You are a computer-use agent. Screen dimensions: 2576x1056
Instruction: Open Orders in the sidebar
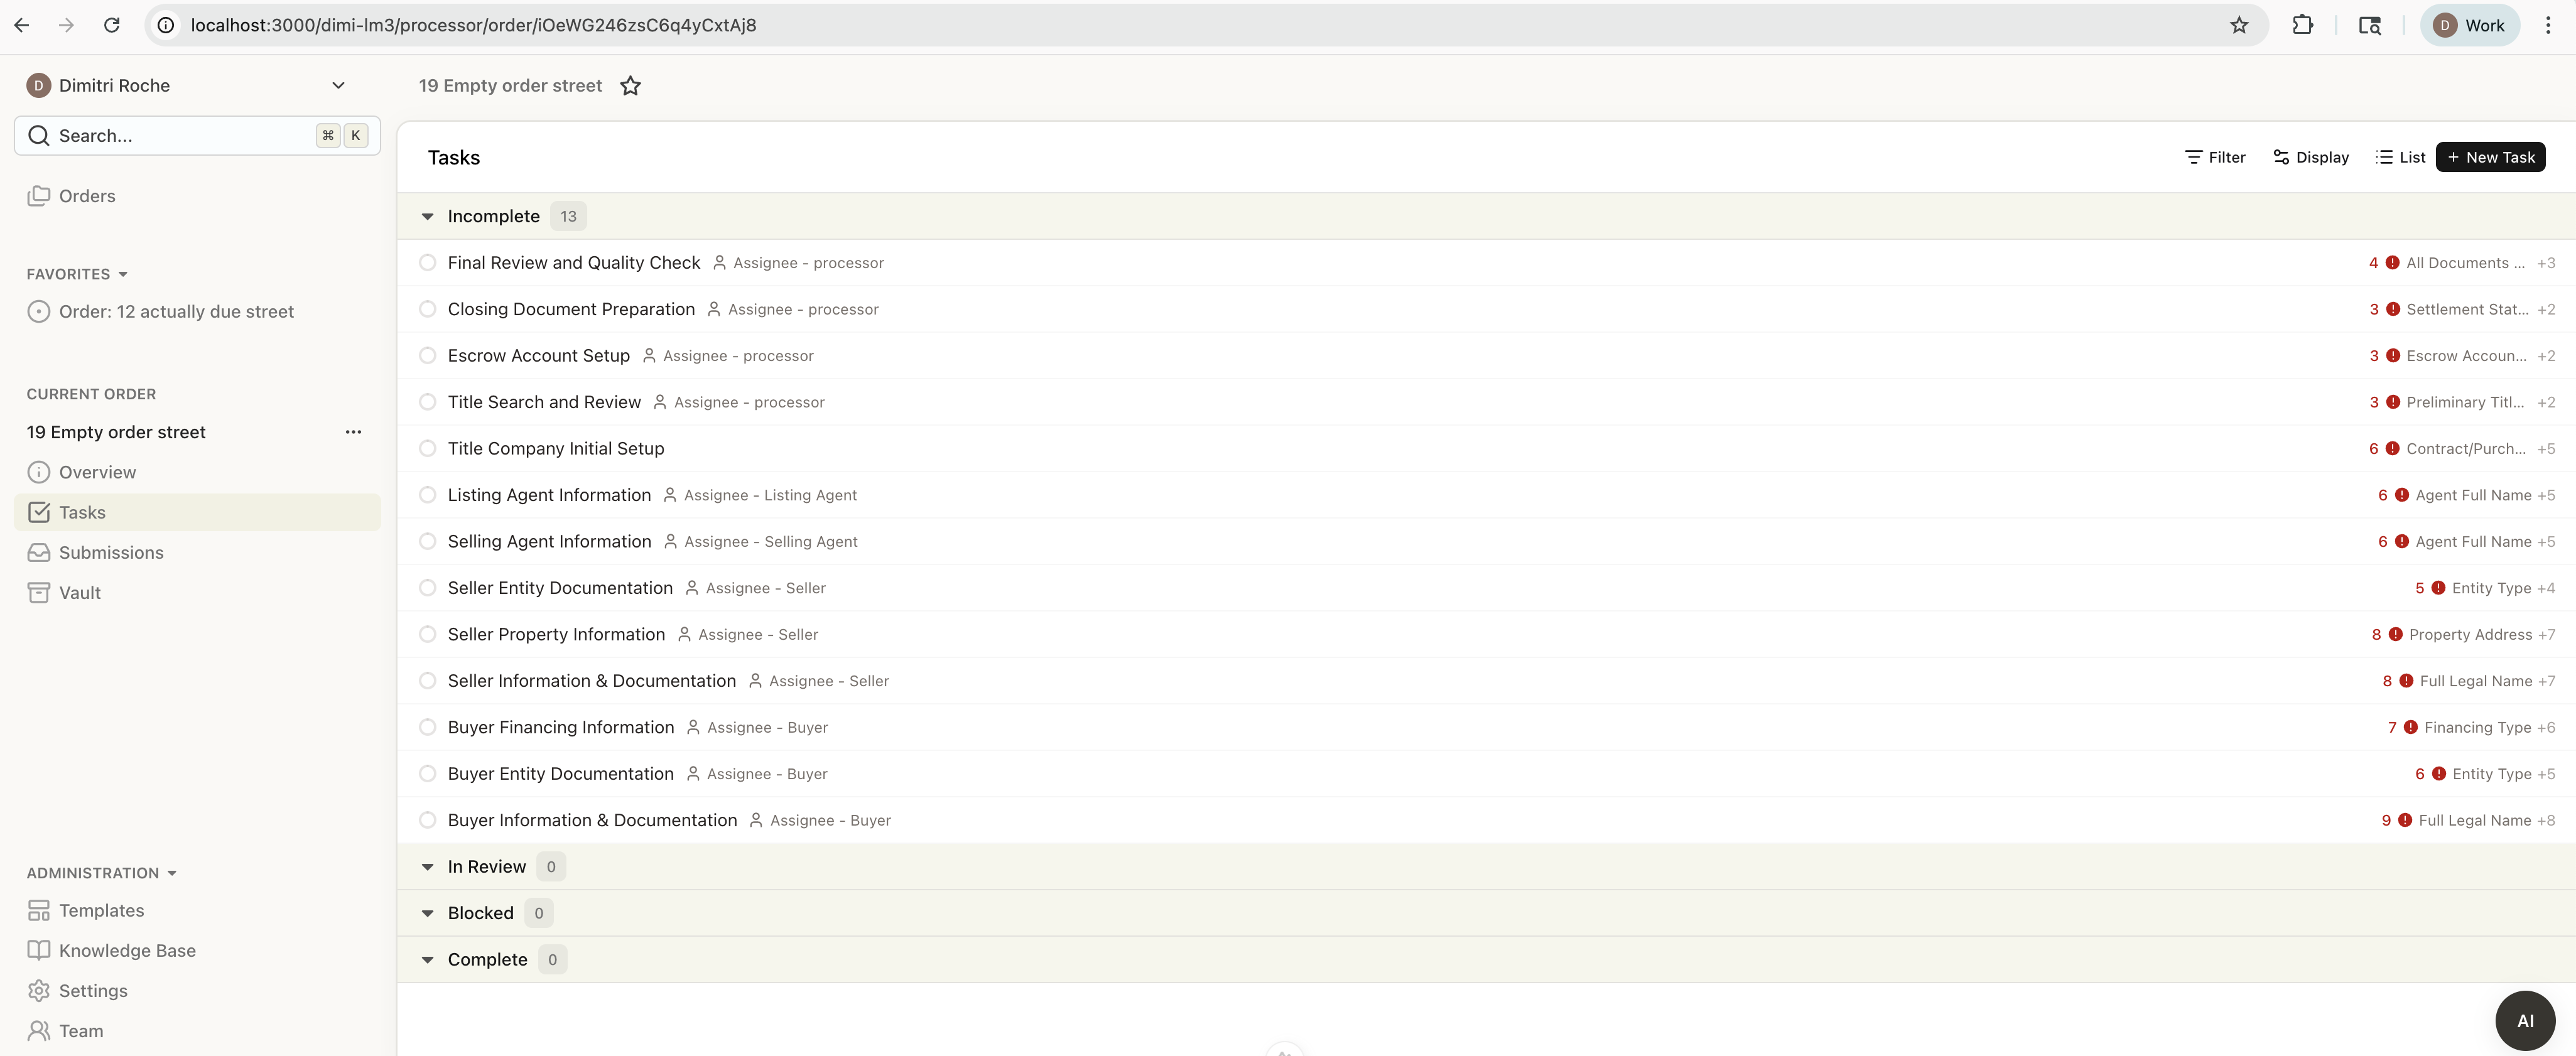pyautogui.click(x=87, y=196)
